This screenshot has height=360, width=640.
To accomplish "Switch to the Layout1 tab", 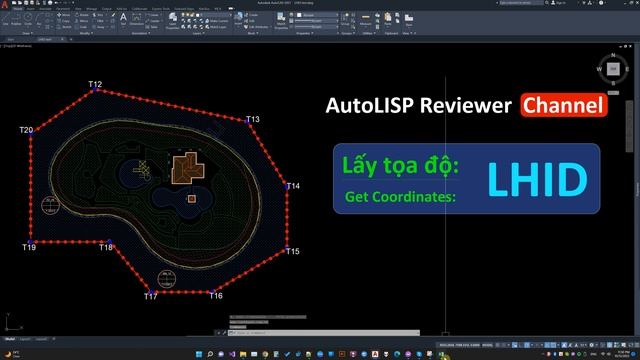I will point(25,339).
